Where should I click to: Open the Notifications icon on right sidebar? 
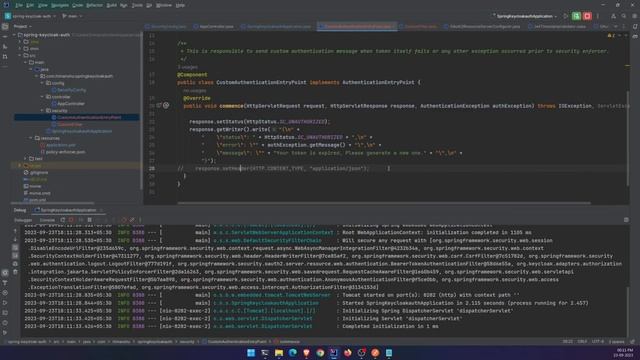coord(635,27)
